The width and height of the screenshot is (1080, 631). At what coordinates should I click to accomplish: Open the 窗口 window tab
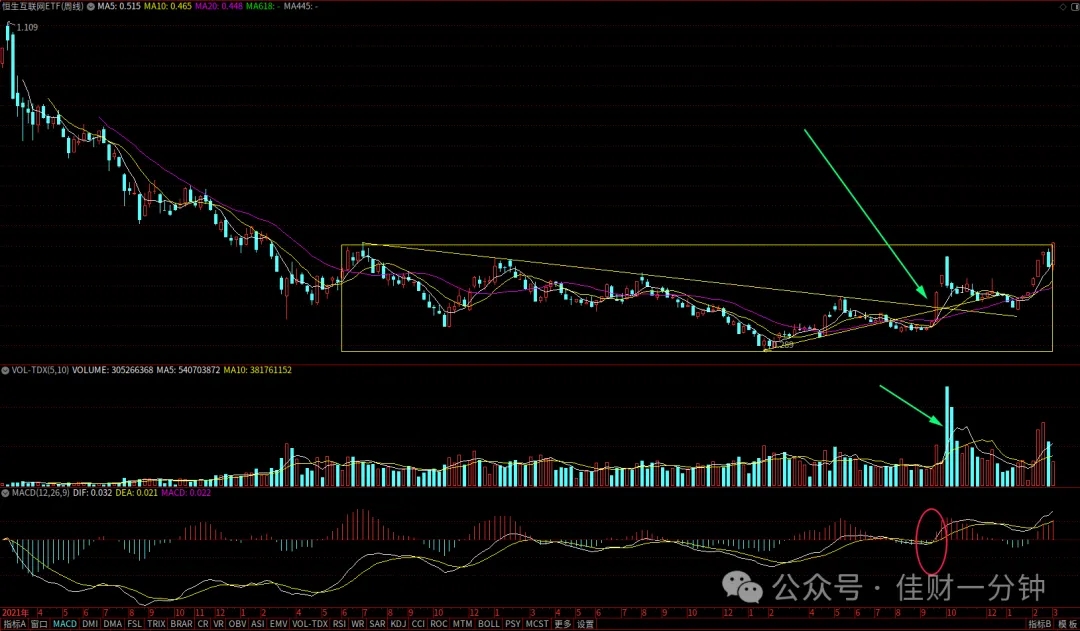tap(39, 623)
